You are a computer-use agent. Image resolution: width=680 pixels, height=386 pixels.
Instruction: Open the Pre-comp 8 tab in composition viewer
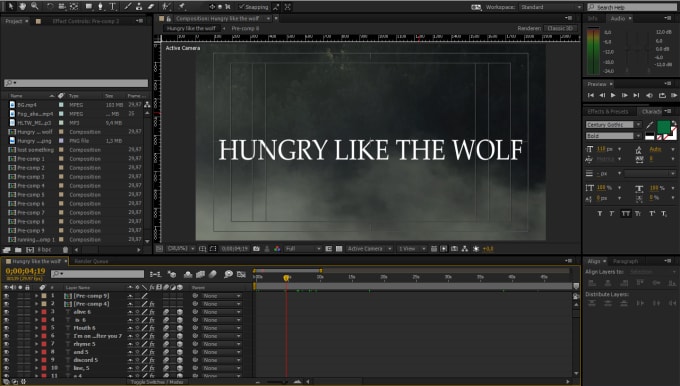pyautogui.click(x=245, y=28)
